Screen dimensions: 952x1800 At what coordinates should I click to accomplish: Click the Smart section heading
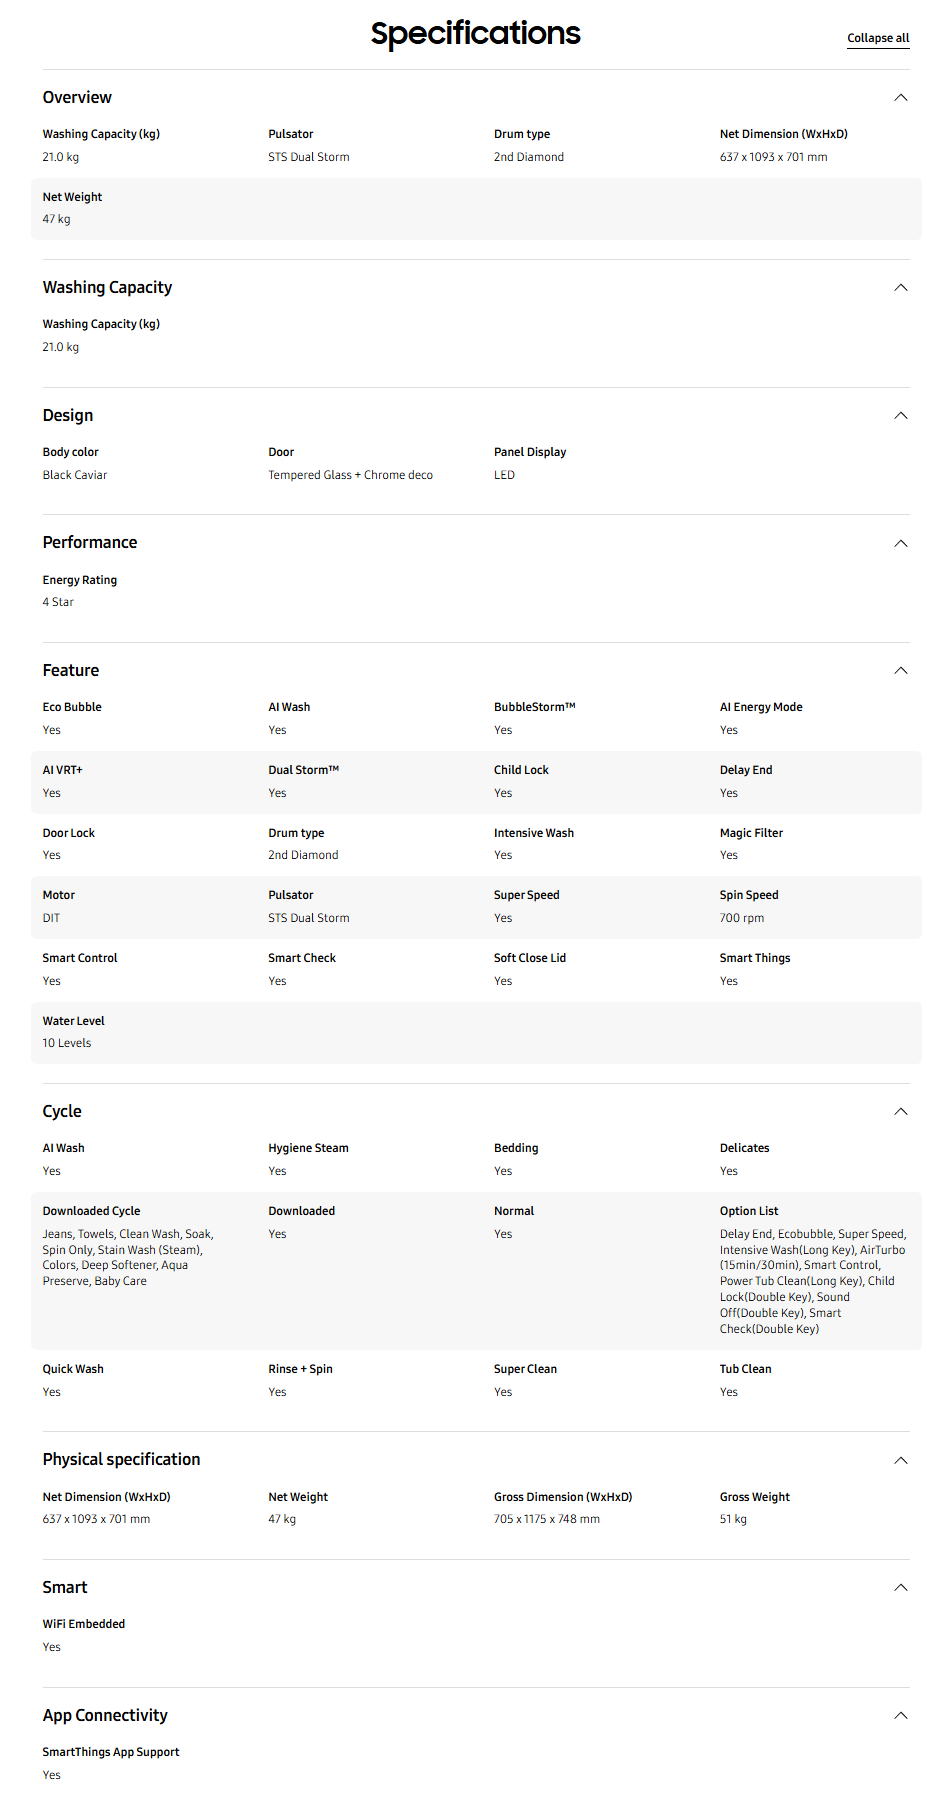(x=65, y=1587)
